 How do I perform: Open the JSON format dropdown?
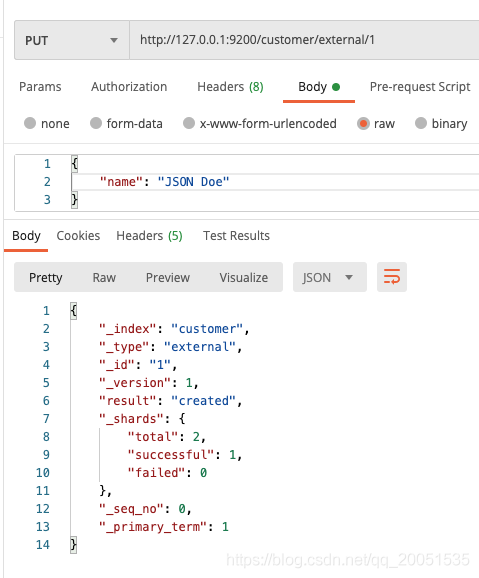click(x=330, y=277)
